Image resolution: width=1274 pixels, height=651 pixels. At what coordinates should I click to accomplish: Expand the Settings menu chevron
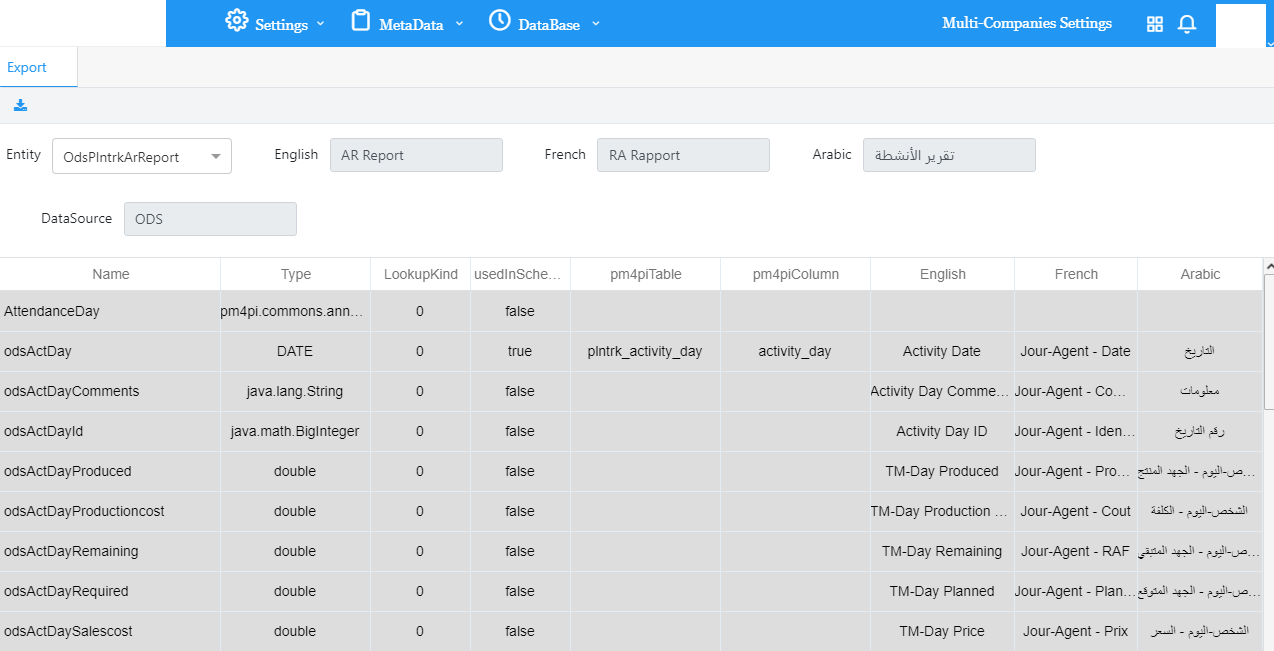pyautogui.click(x=321, y=24)
